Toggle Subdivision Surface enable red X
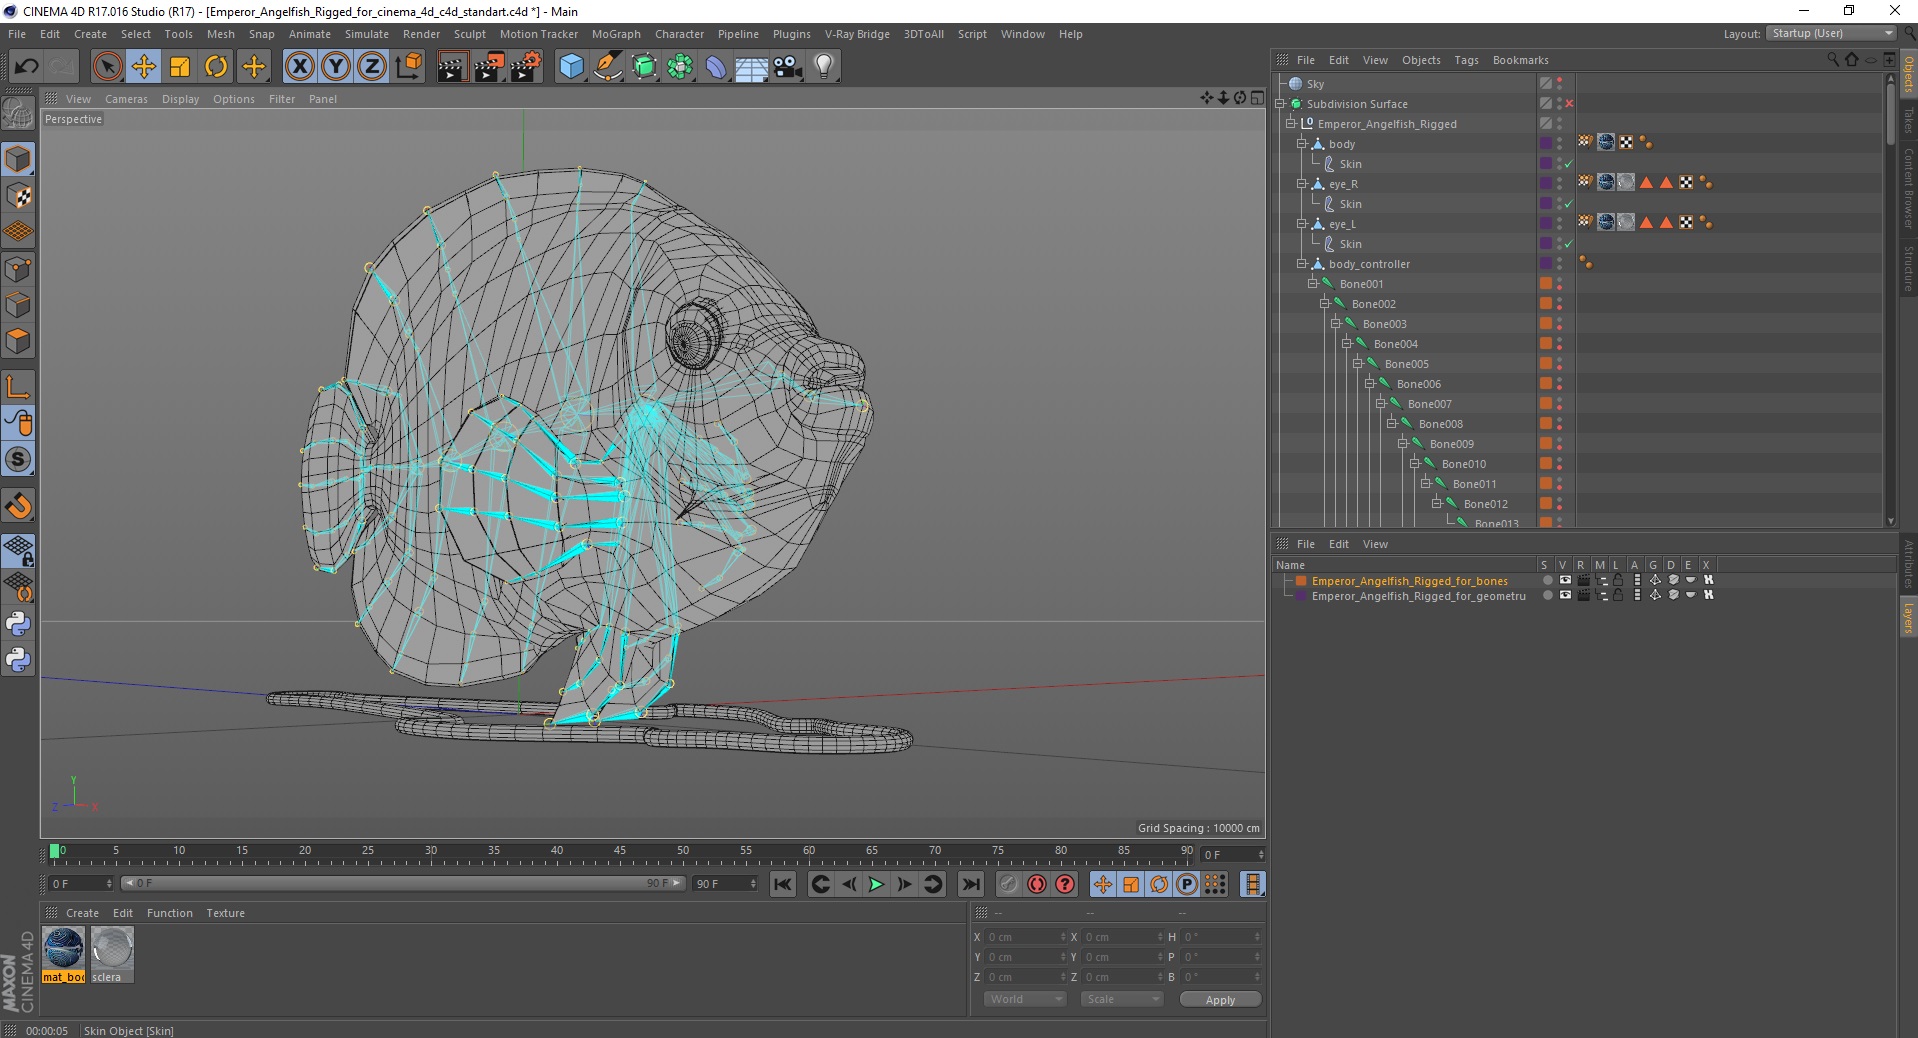This screenshot has height=1038, width=1918. (x=1569, y=104)
